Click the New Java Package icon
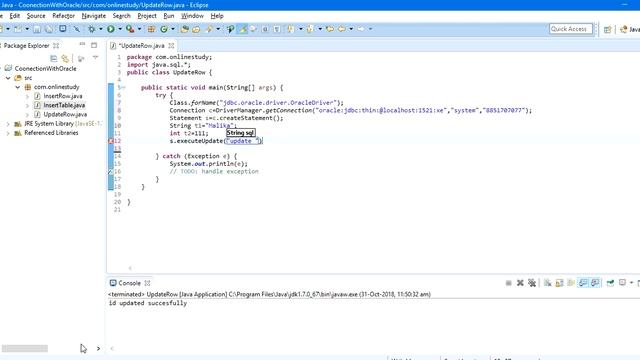The image size is (640, 360). [151, 29]
